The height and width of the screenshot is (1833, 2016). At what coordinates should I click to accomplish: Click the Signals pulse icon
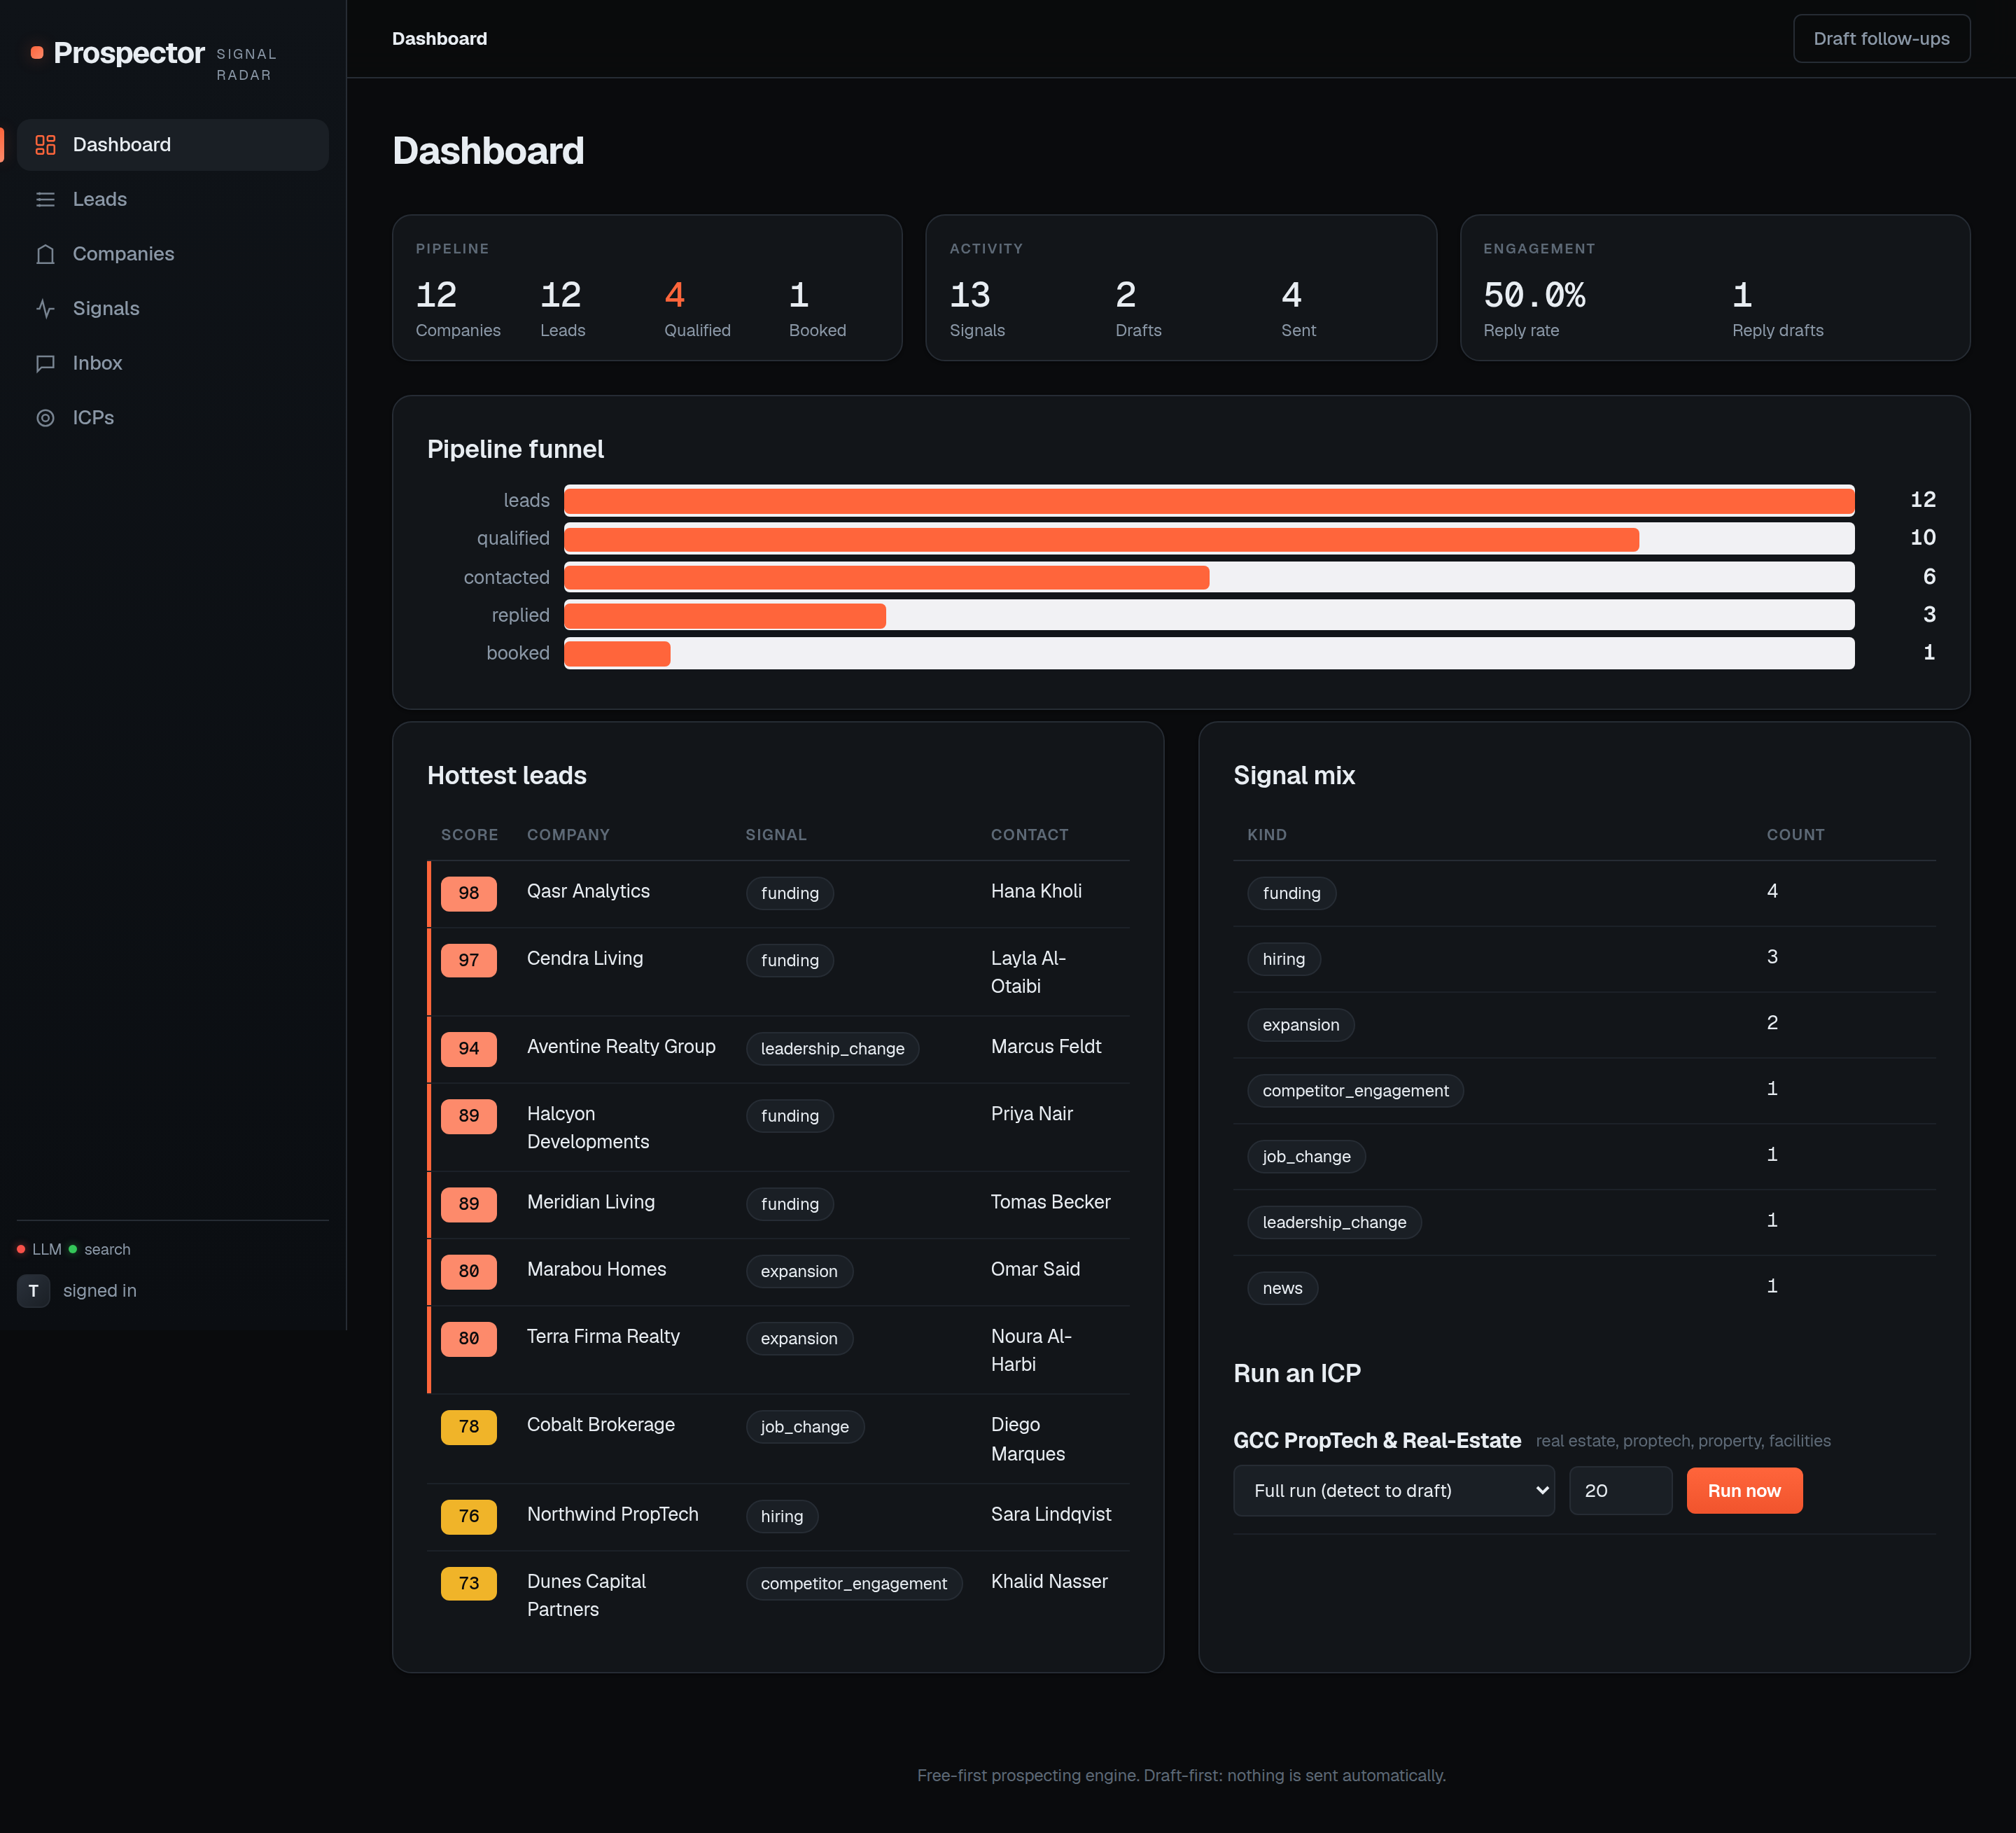pos(45,309)
